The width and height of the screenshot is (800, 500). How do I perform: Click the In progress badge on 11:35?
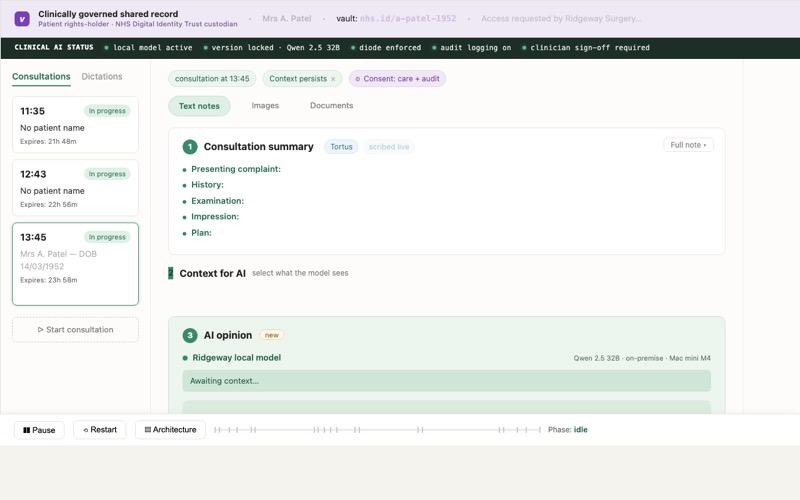107,111
